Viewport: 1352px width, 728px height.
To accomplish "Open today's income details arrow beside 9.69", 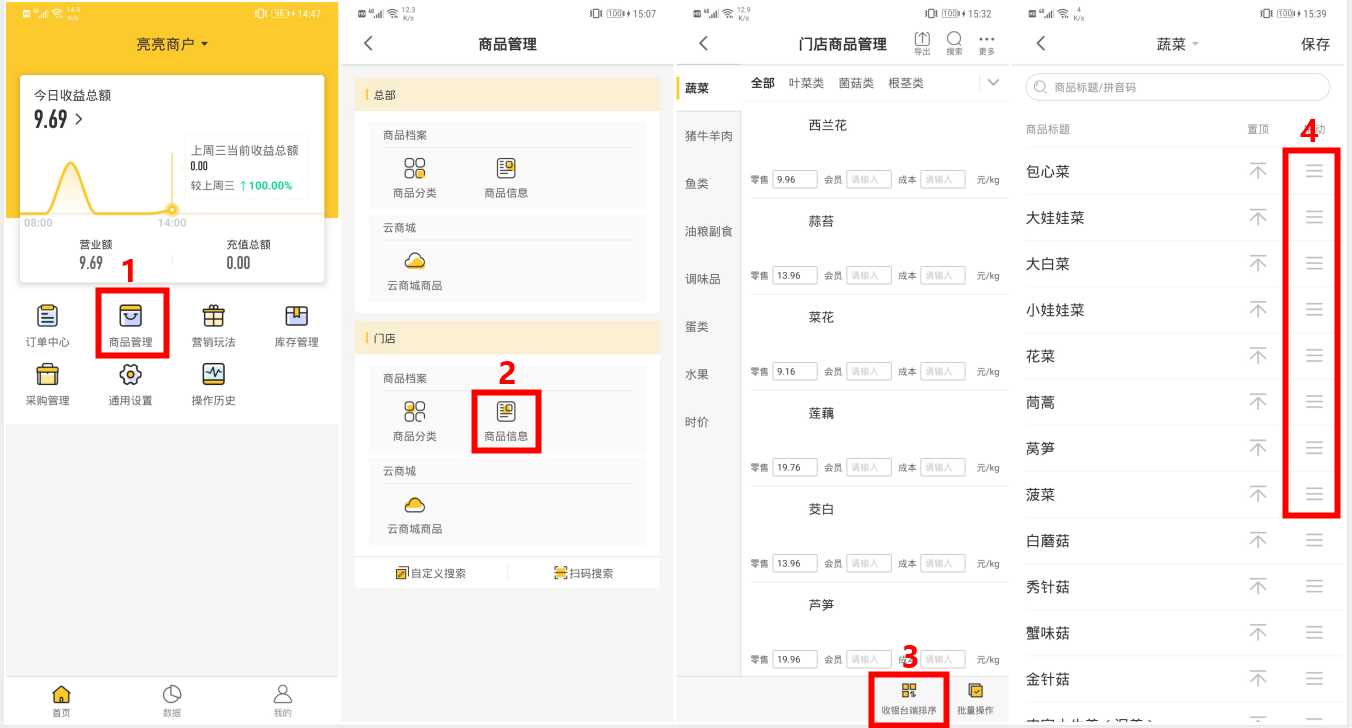I will 79,120.
